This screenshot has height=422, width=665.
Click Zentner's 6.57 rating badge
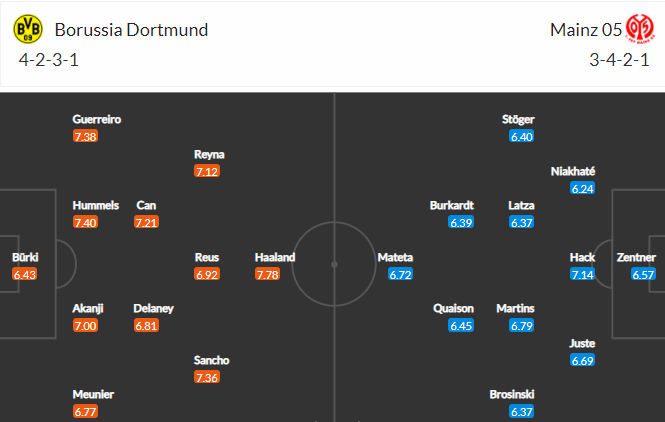[643, 275]
